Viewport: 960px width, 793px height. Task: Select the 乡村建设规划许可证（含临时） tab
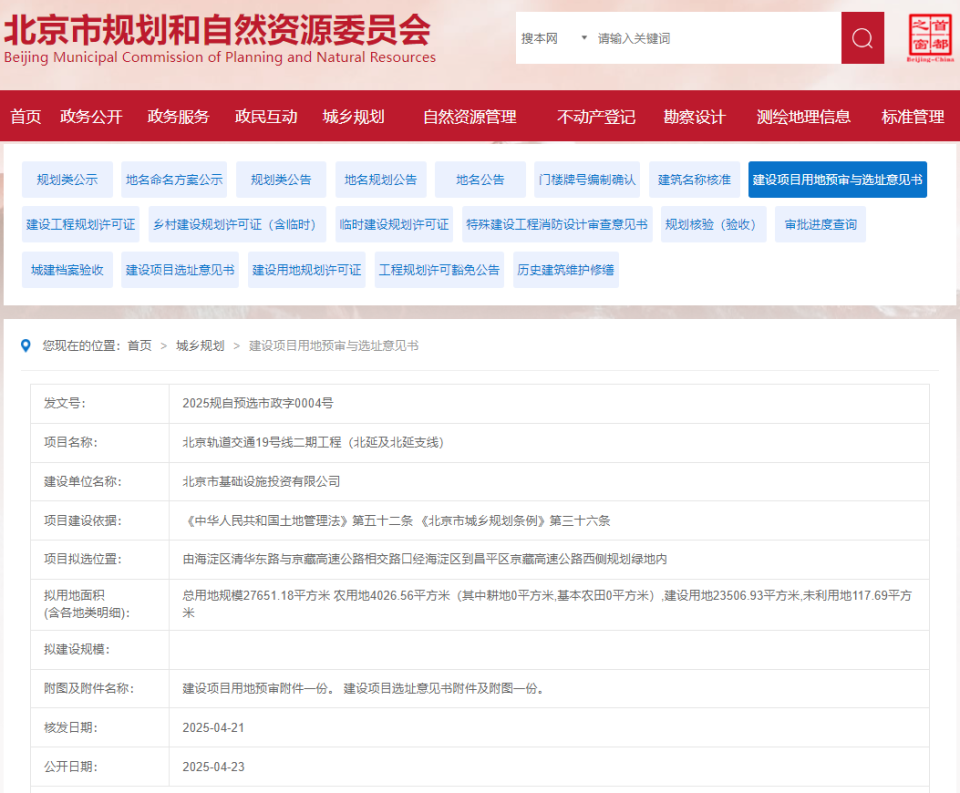pyautogui.click(x=237, y=224)
